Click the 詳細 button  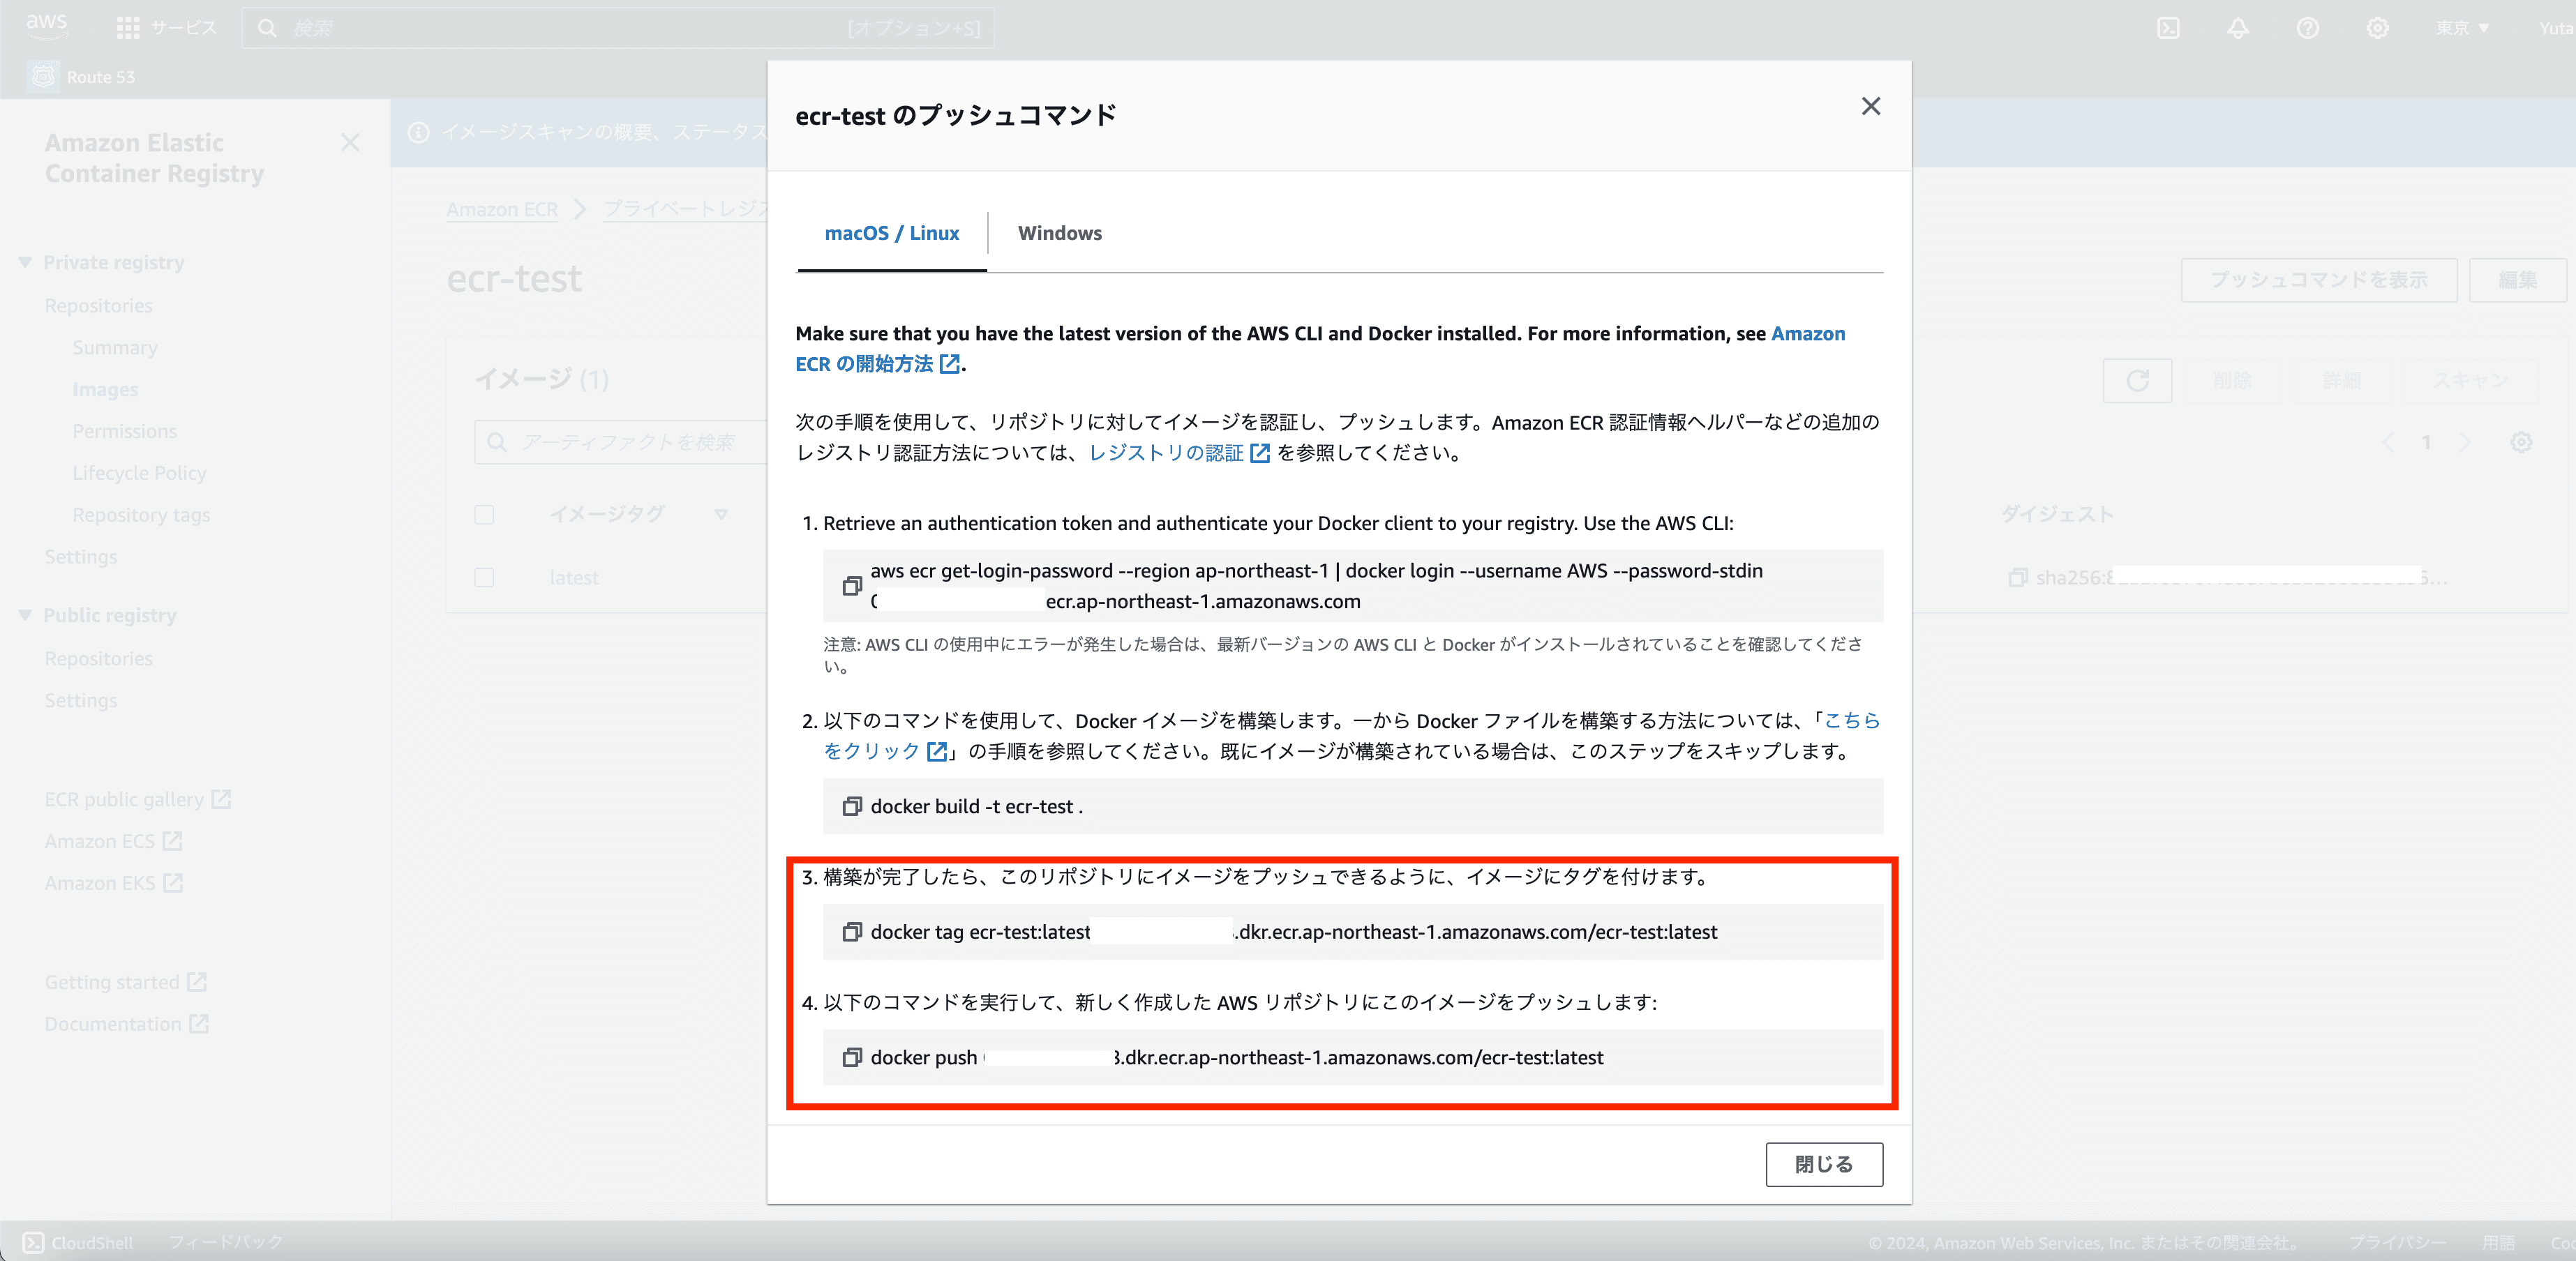pyautogui.click(x=2341, y=381)
